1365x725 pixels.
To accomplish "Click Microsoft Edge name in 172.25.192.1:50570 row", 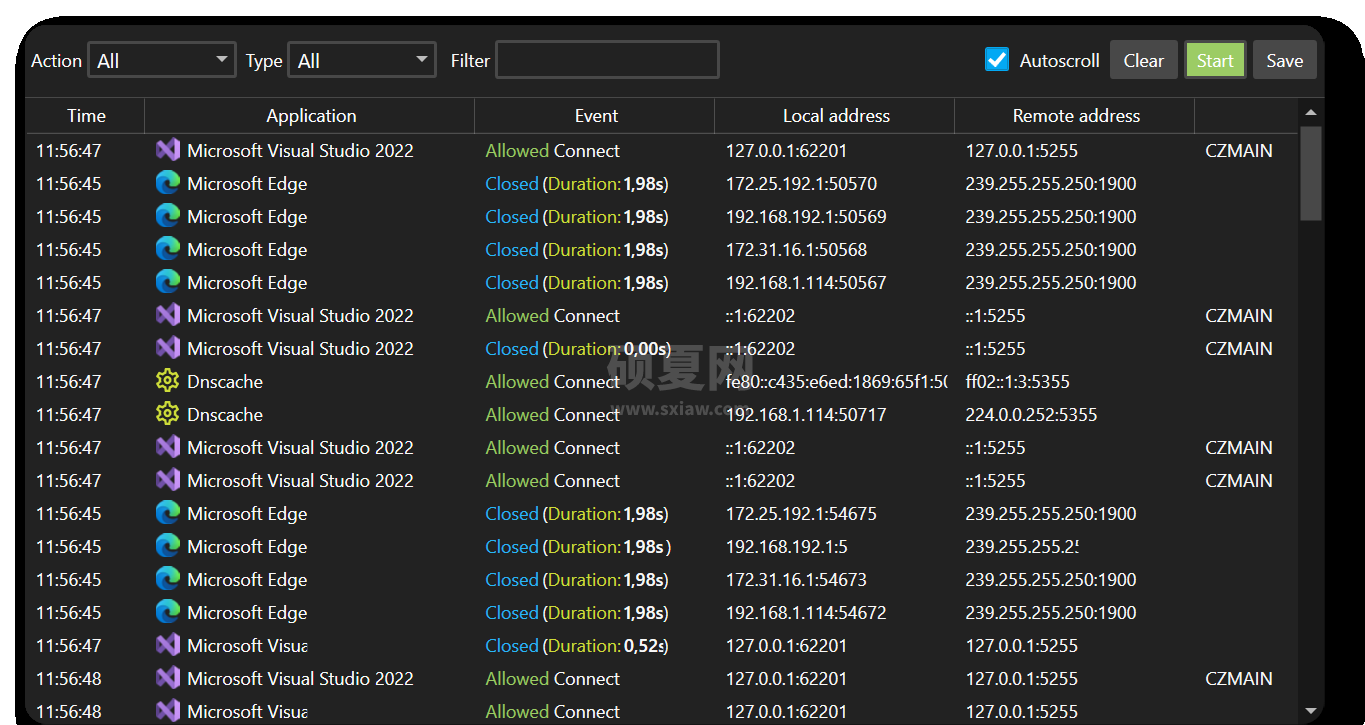I will pyautogui.click(x=247, y=184).
